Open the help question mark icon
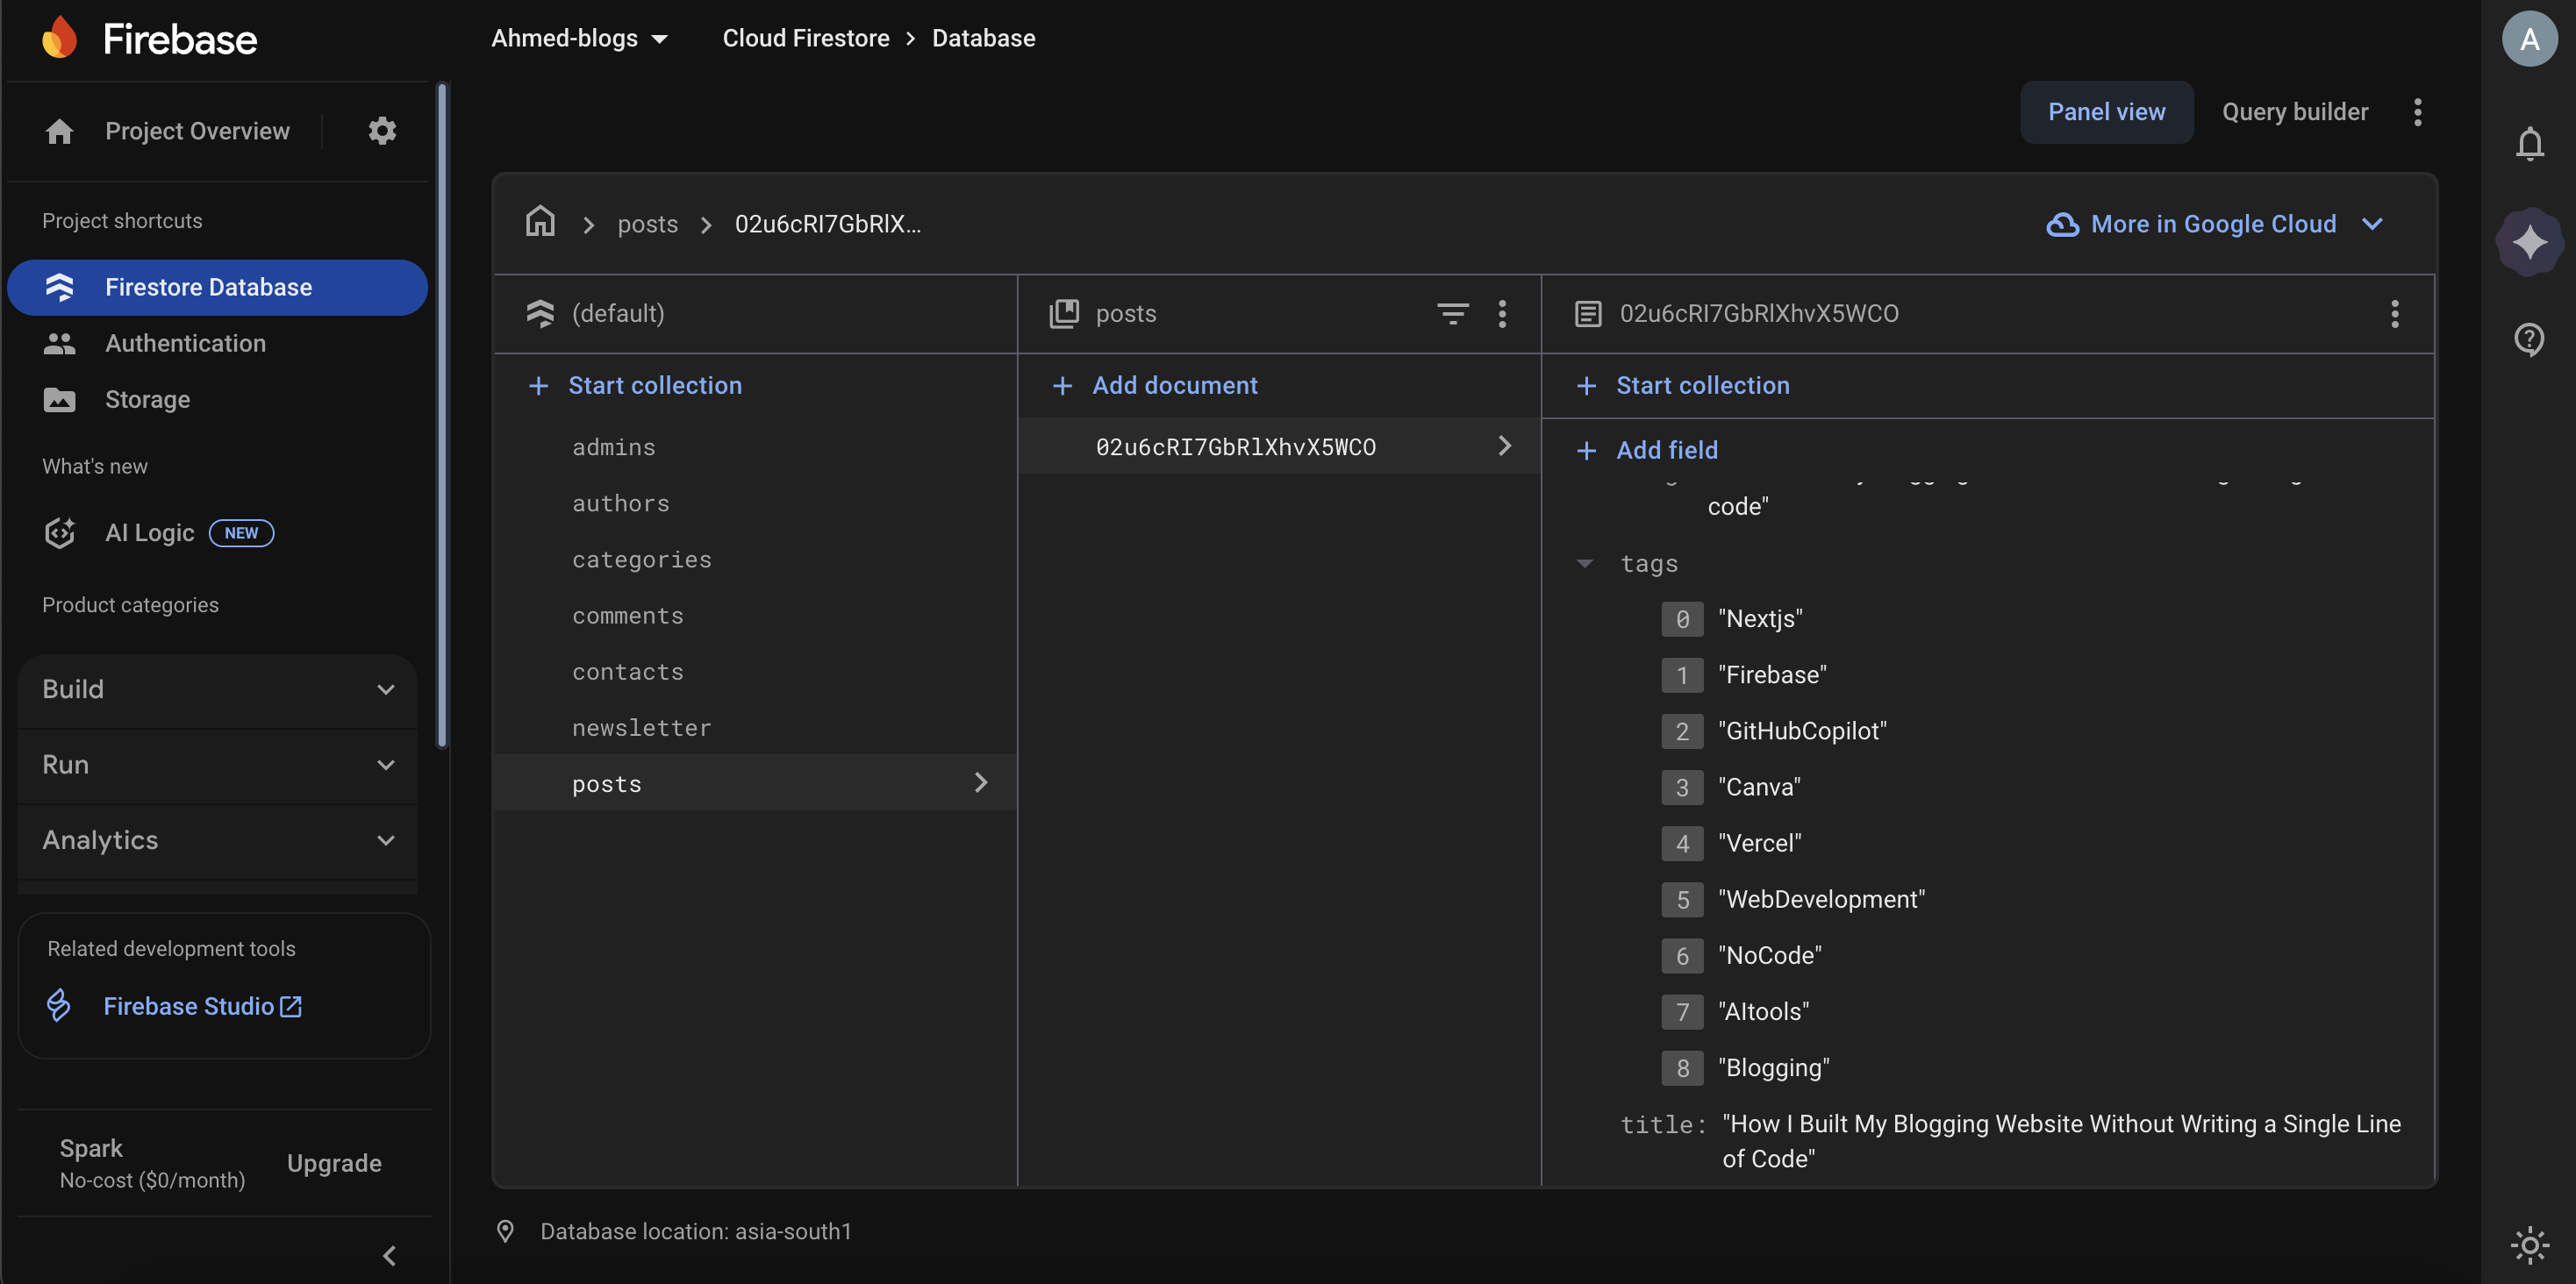The height and width of the screenshot is (1284, 2576). pos(2530,340)
